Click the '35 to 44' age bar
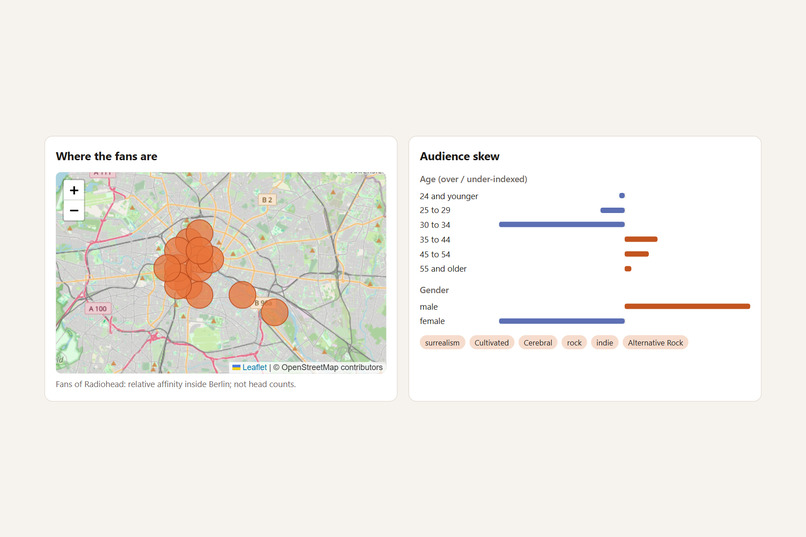 (x=641, y=239)
